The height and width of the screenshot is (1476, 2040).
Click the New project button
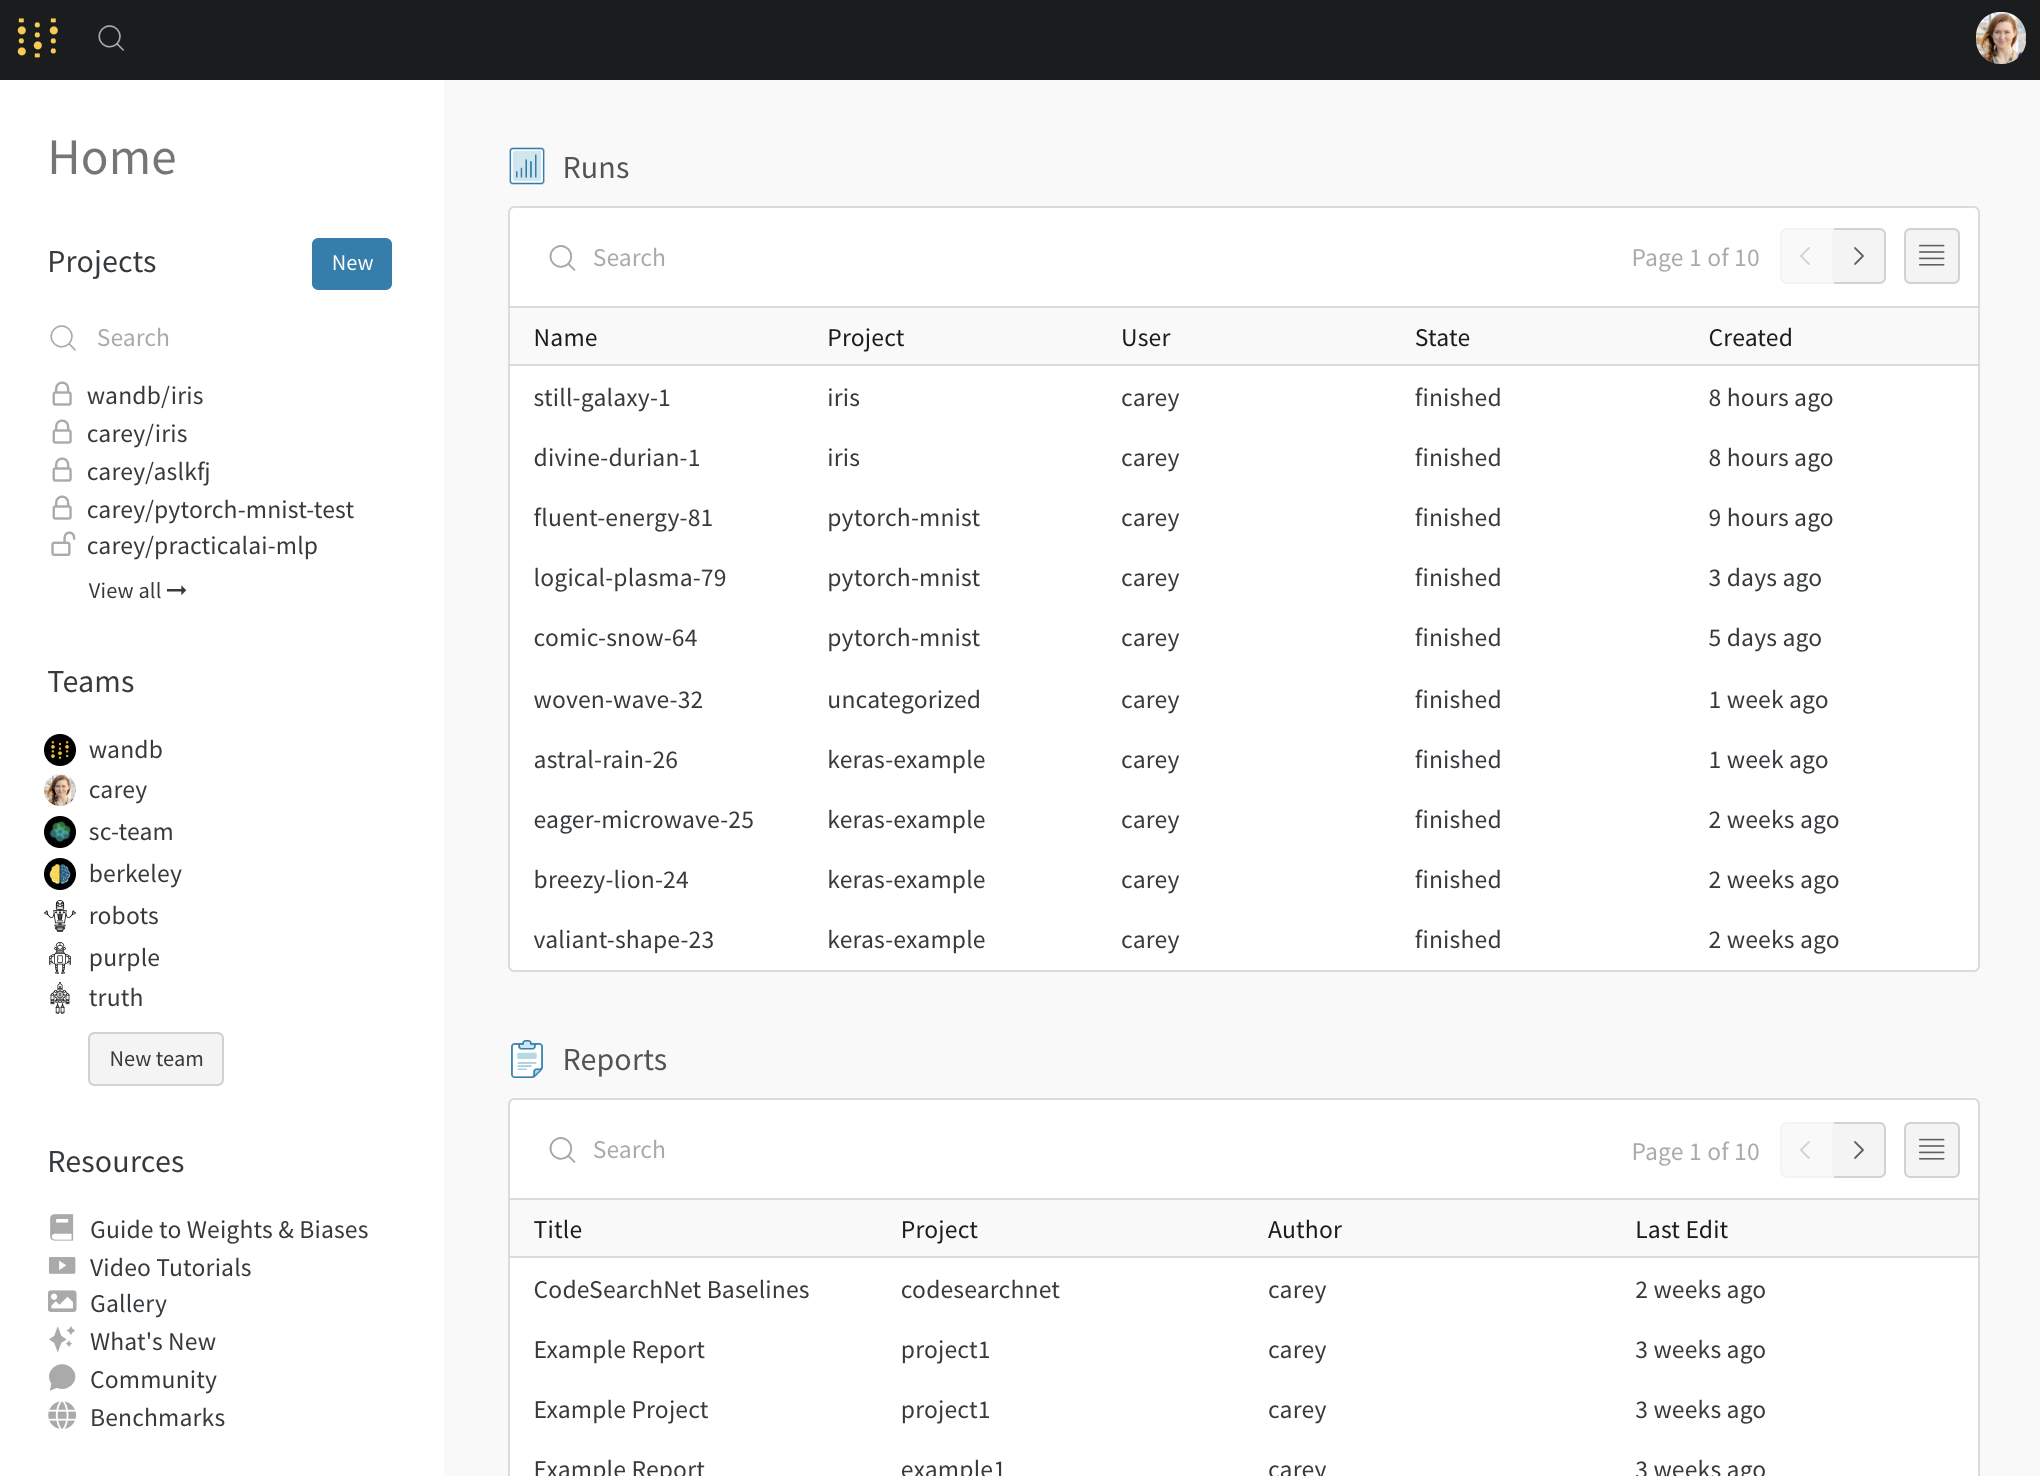point(351,263)
